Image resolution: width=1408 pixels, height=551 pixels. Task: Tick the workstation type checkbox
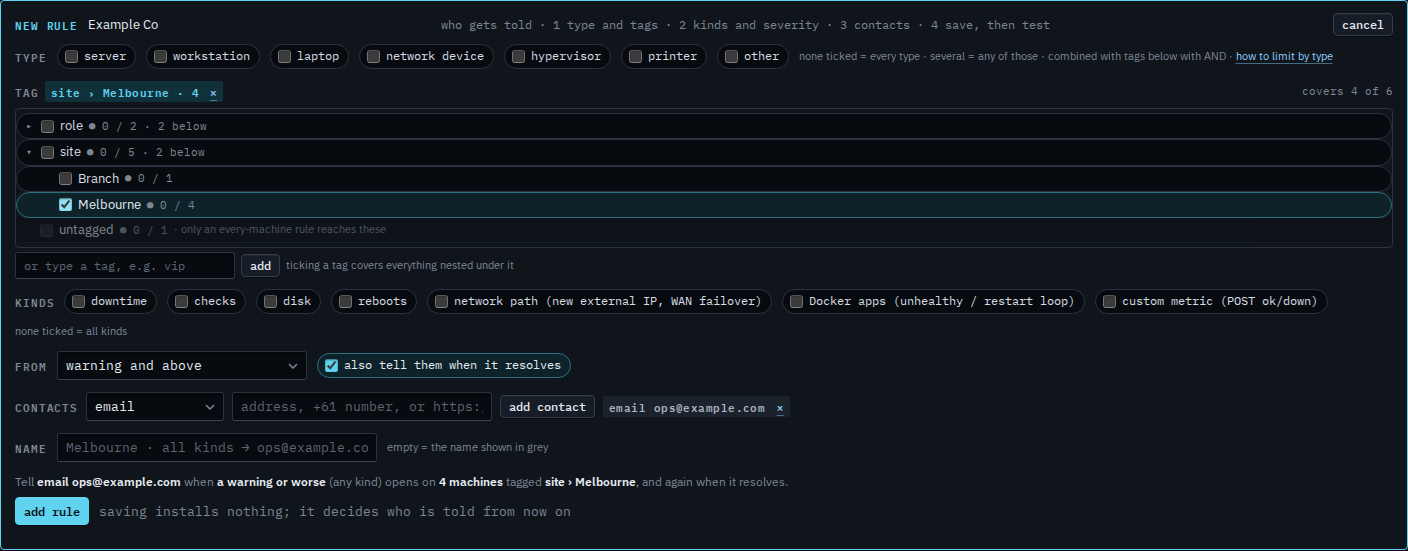(160, 56)
